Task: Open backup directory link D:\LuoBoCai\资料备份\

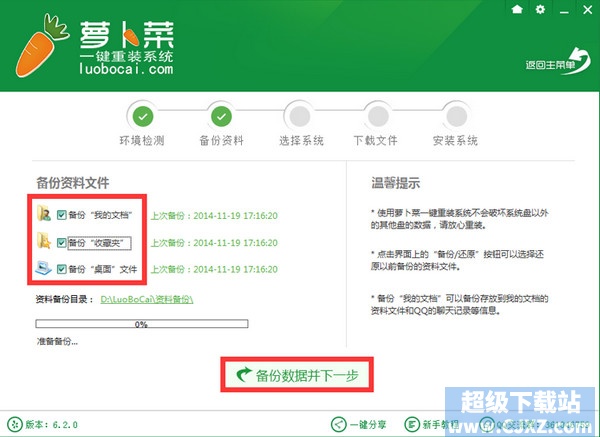Action: (x=147, y=299)
